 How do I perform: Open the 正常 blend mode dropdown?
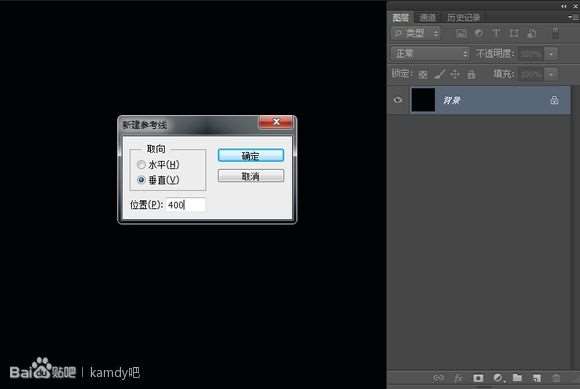click(430, 54)
